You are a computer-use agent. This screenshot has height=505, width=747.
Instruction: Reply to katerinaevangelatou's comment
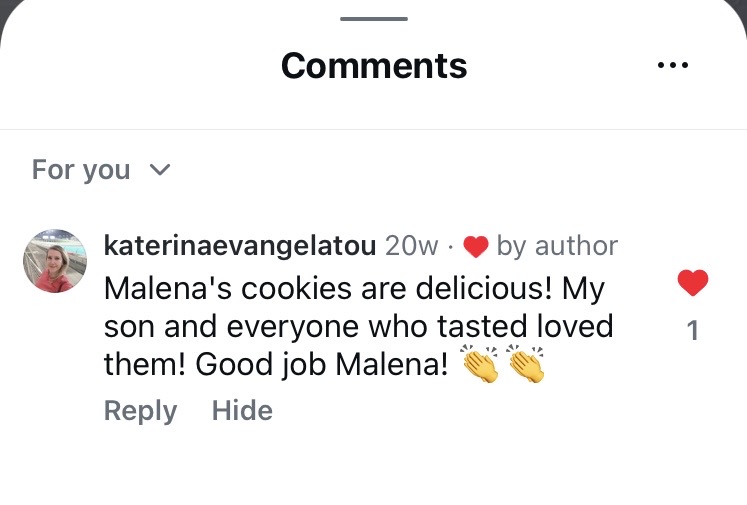point(140,411)
